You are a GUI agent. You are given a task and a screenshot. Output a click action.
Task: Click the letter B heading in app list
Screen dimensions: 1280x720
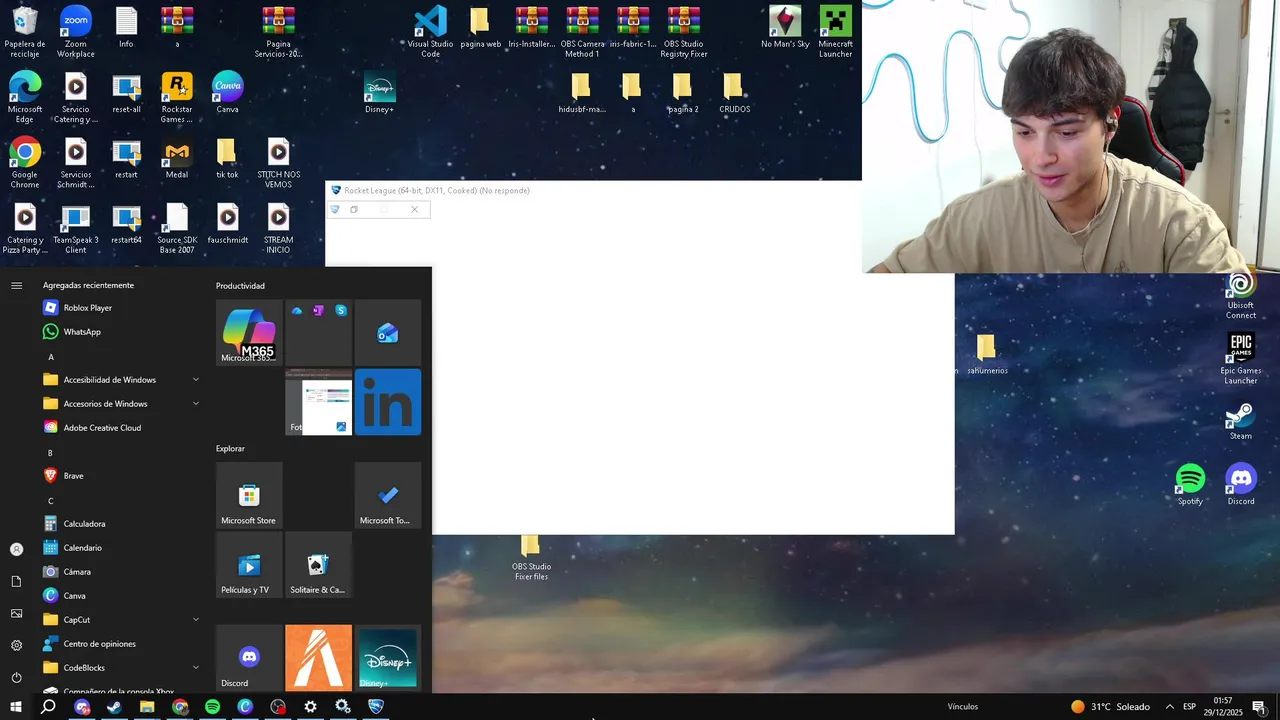click(51, 453)
